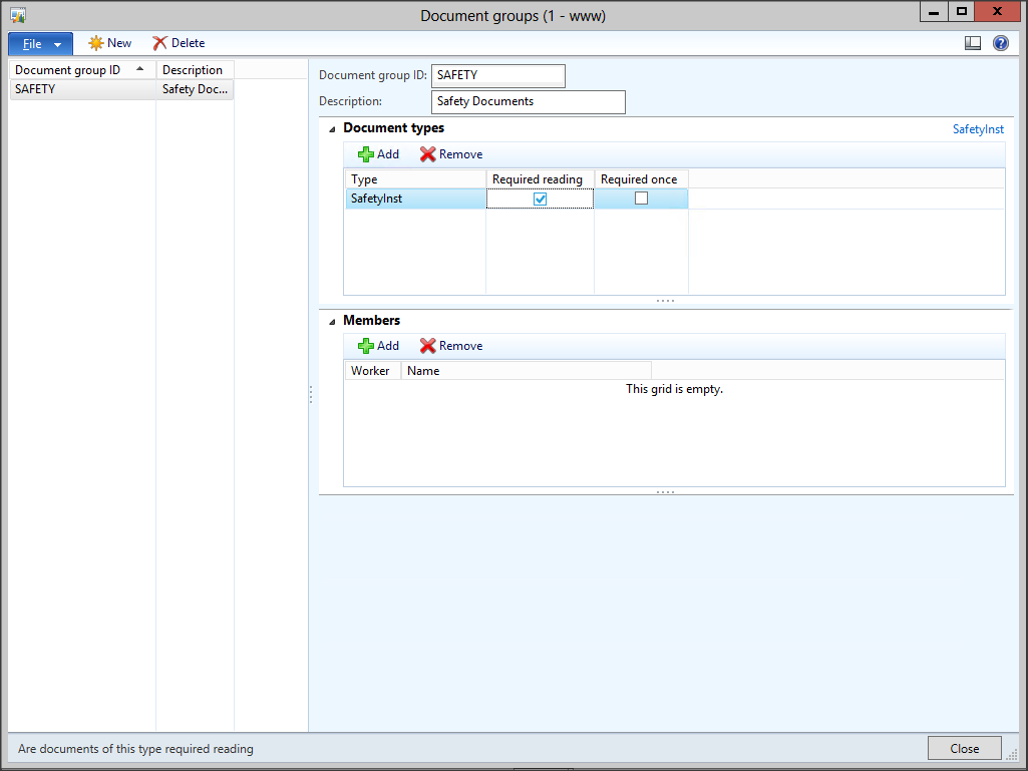
Task: Collapse the Document types section
Action: tap(332, 129)
